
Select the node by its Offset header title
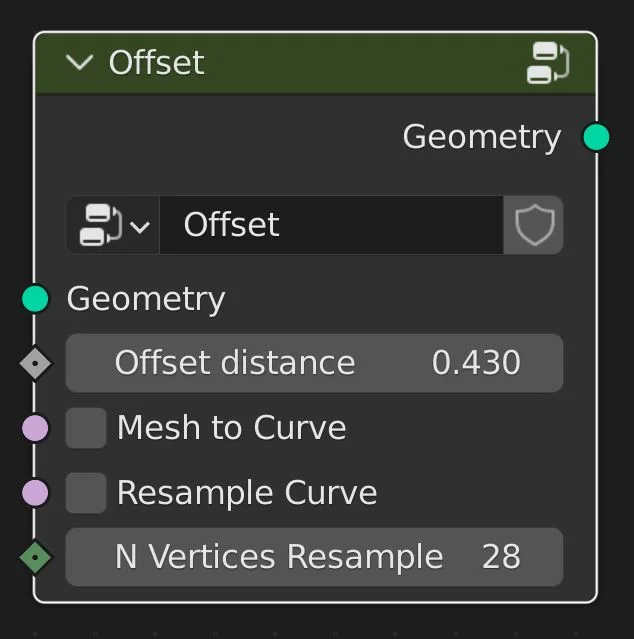pyautogui.click(x=156, y=63)
